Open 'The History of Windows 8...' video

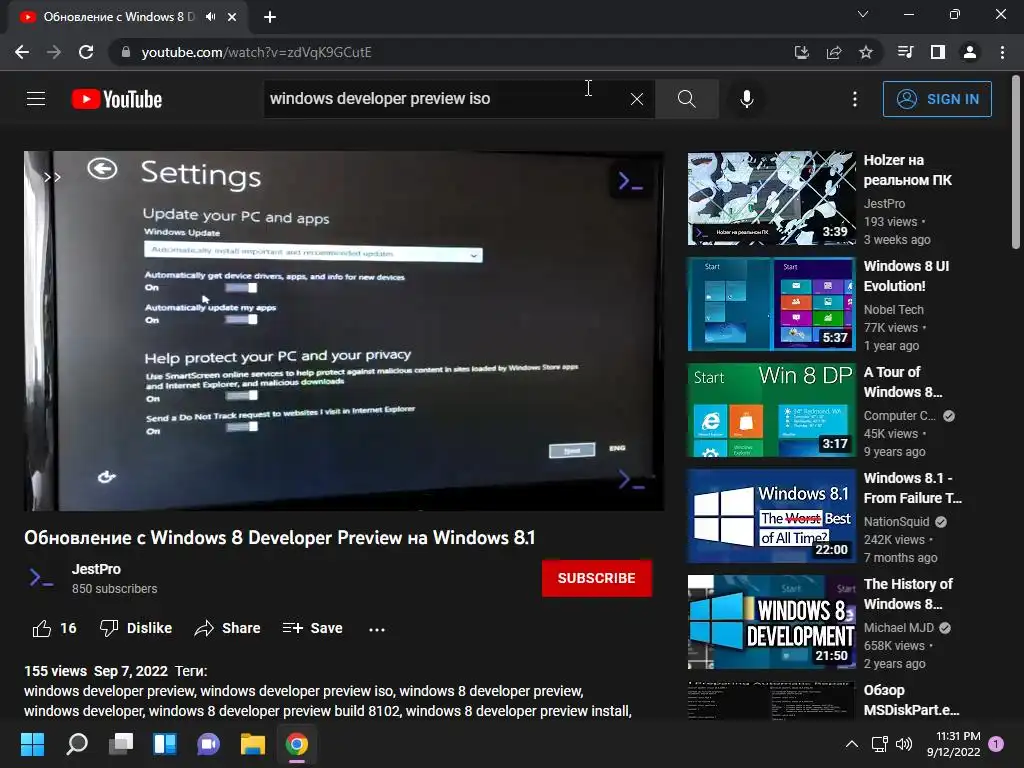point(908,594)
